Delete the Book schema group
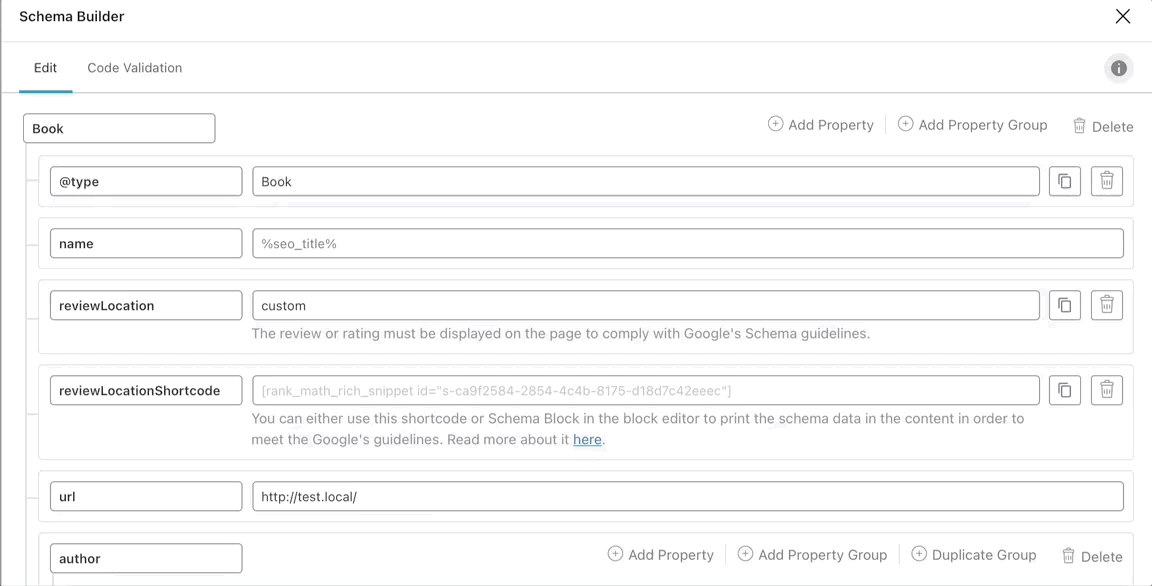The width and height of the screenshot is (1152, 586). 1103,126
